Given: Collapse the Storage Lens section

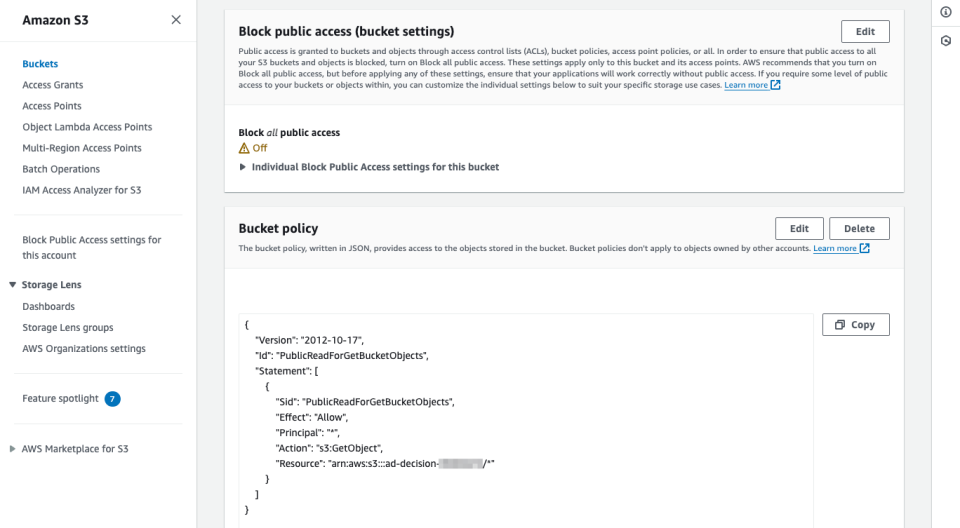Looking at the screenshot, I should point(12,285).
